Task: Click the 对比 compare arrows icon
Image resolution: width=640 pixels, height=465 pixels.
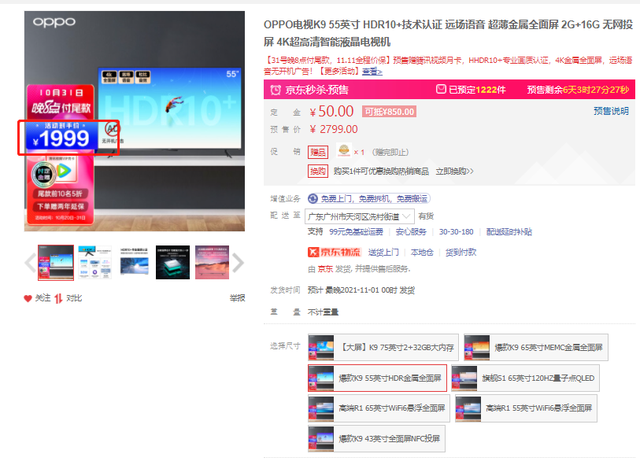Action: 58,298
